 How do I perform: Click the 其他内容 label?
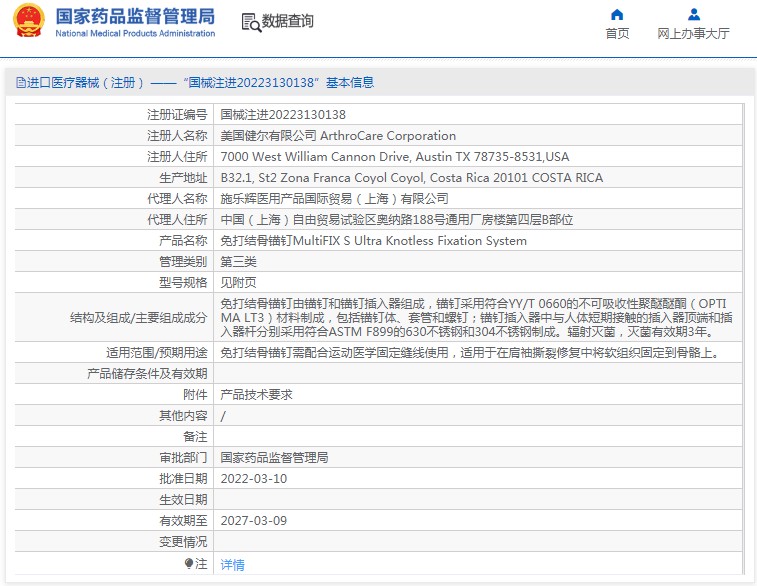[183, 416]
